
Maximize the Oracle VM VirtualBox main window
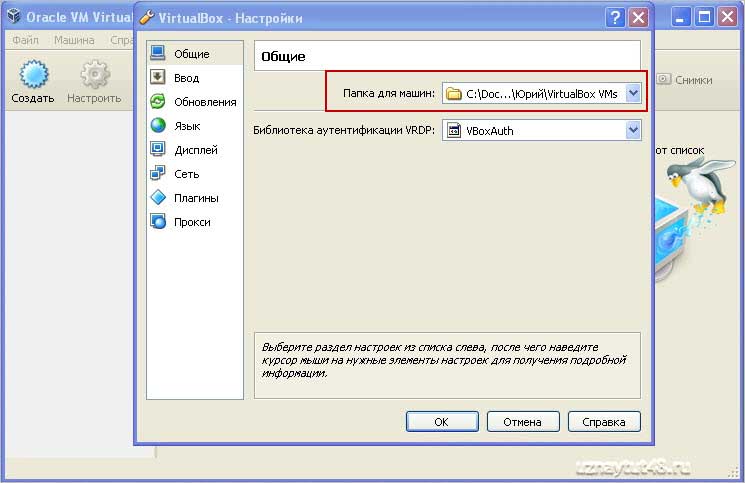pos(704,18)
